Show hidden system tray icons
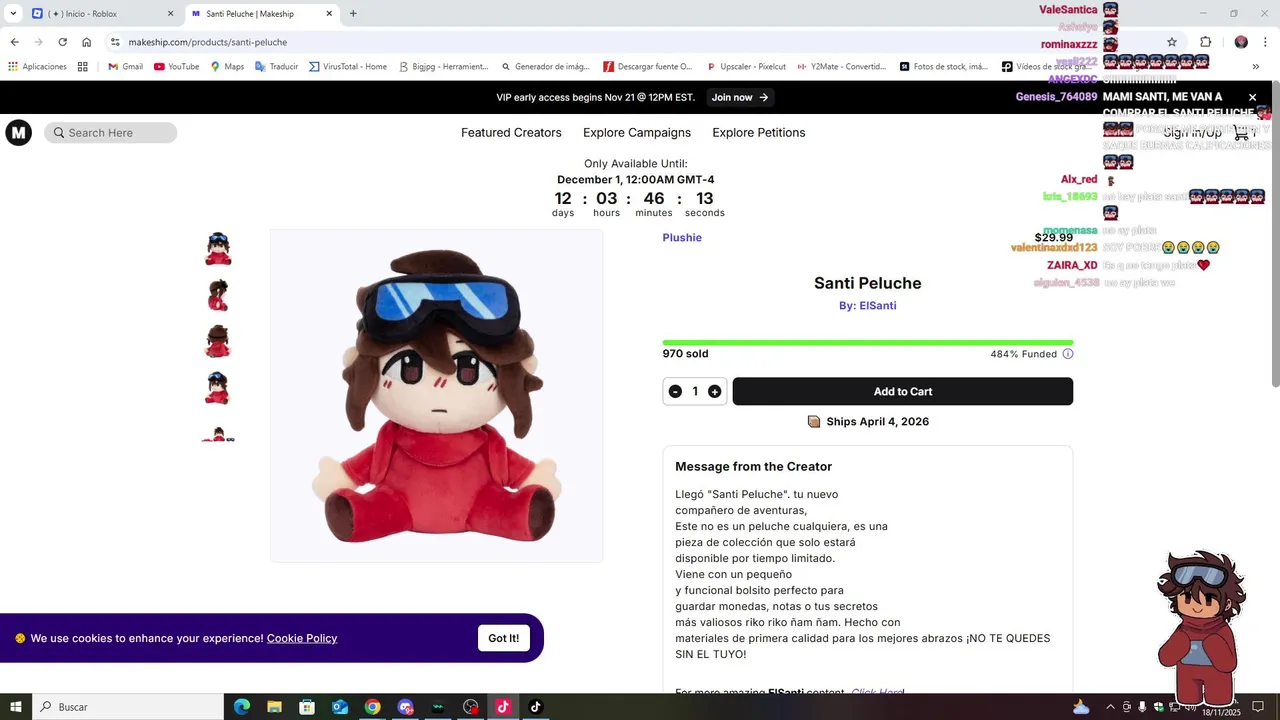Image resolution: width=1280 pixels, height=720 pixels. click(x=1110, y=707)
